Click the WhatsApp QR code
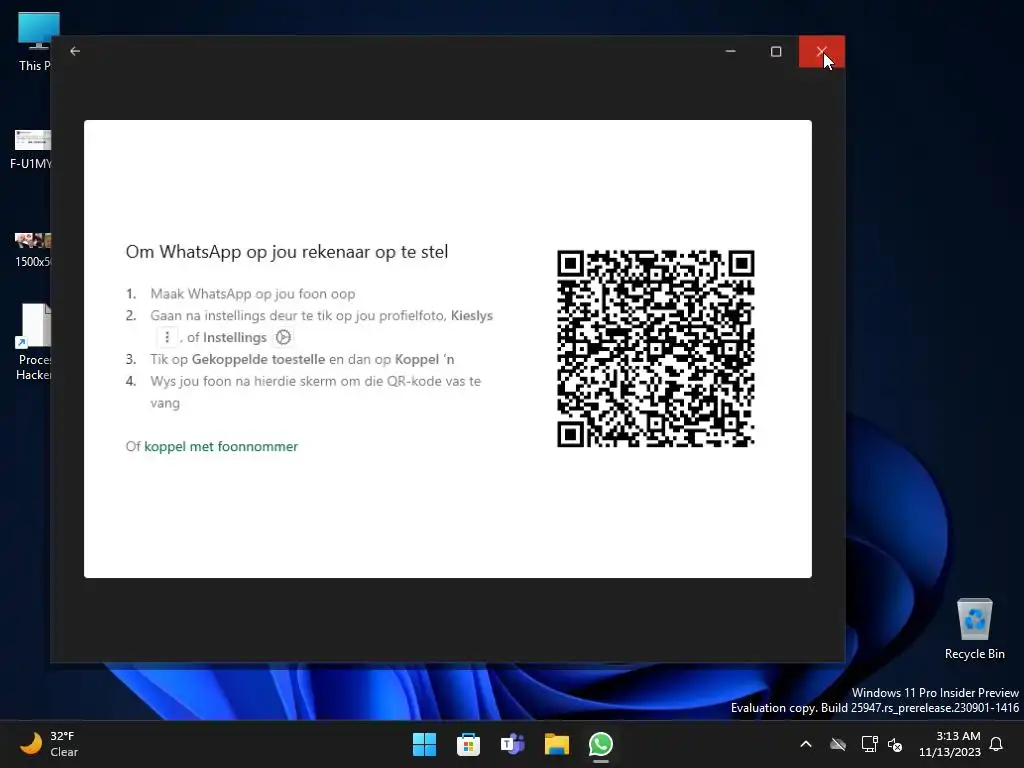The height and width of the screenshot is (768, 1024). [x=656, y=348]
